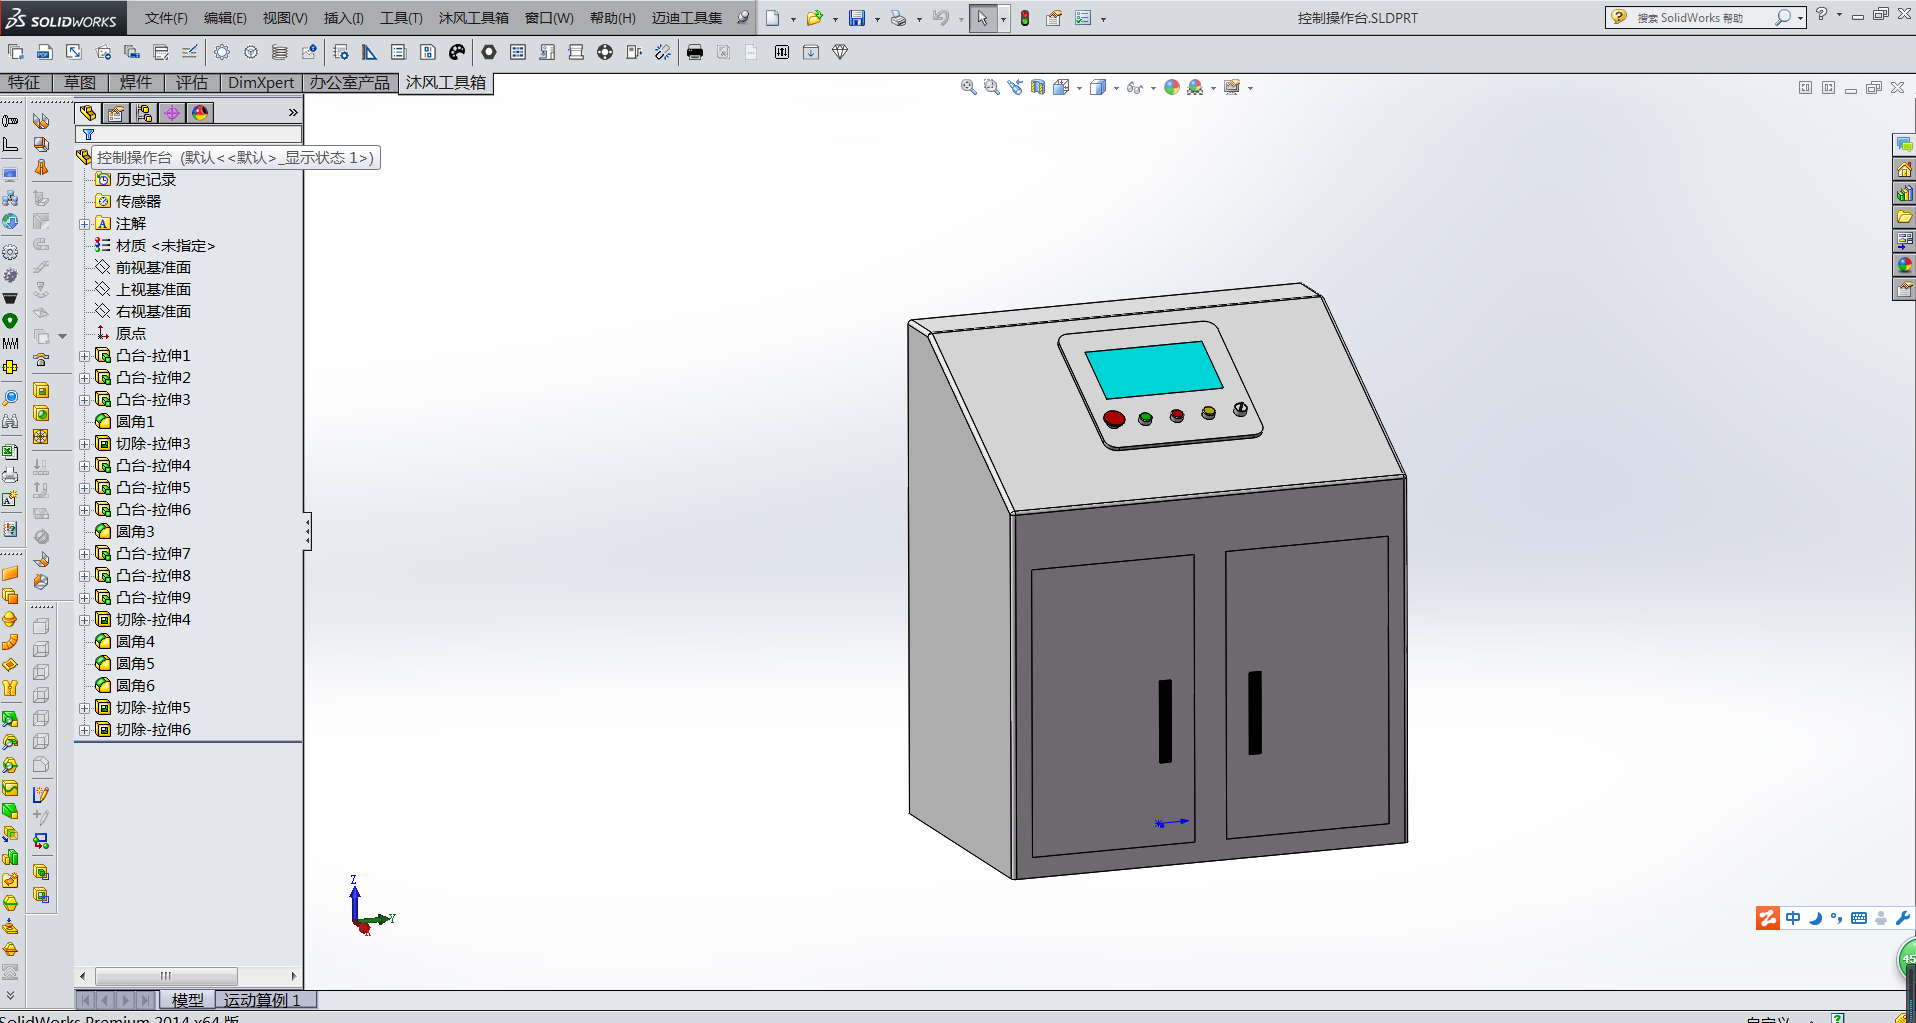Open the Help question mark button
The image size is (1916, 1023).
pos(1821,14)
